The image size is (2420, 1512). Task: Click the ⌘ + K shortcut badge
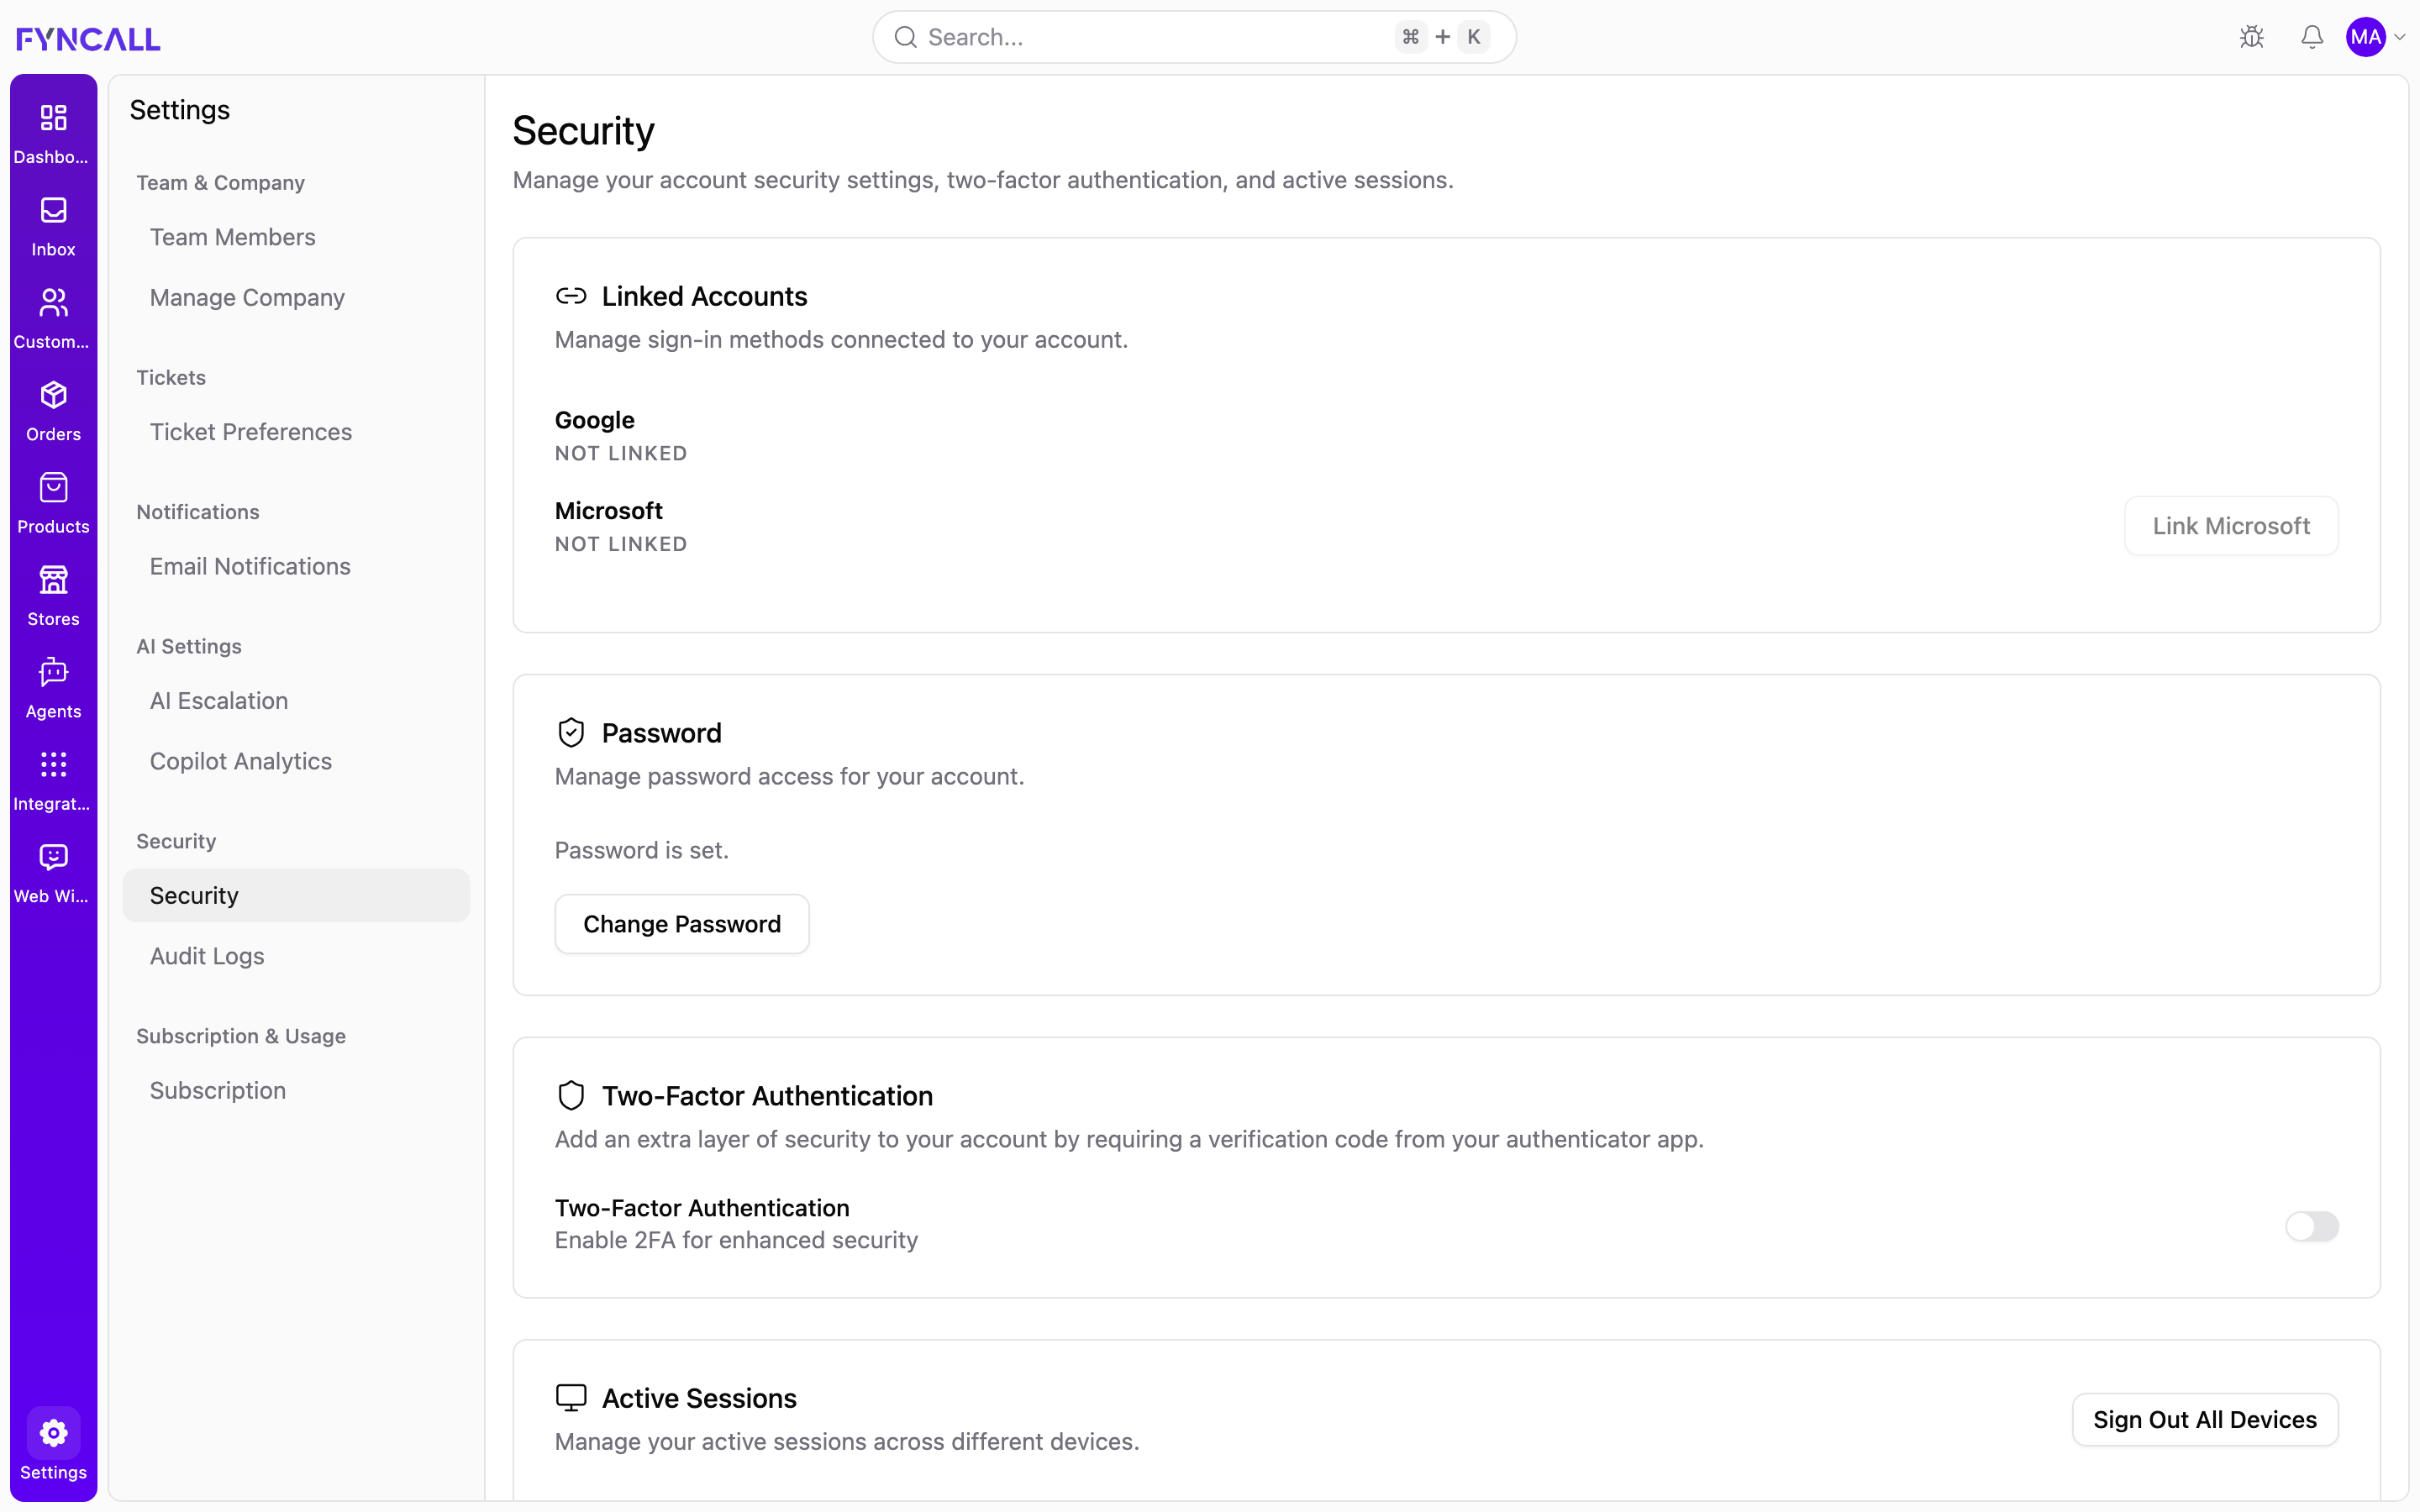tap(1442, 37)
